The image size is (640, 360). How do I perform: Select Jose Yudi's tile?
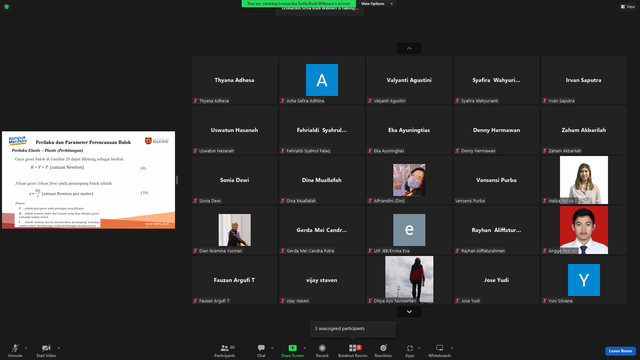(x=496, y=280)
